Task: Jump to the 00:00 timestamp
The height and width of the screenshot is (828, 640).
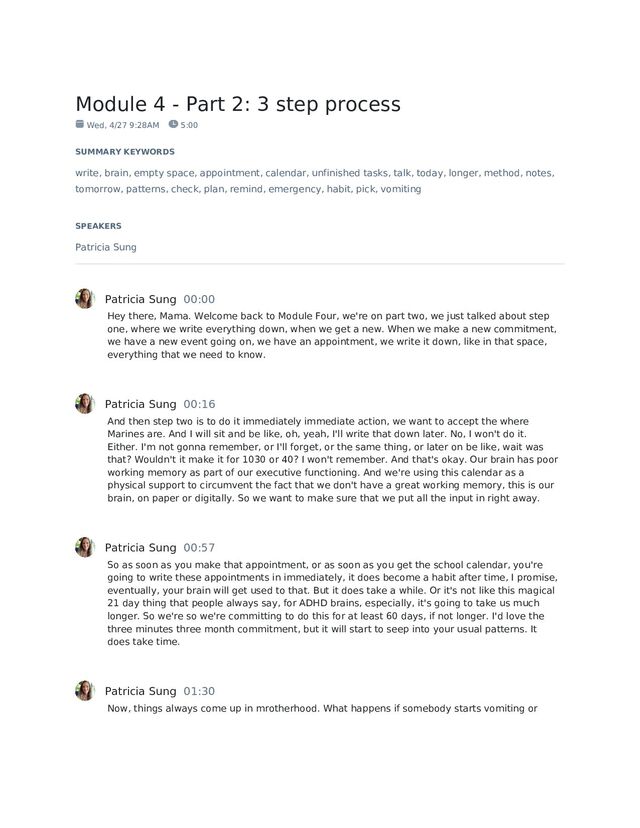Action: coord(199,299)
